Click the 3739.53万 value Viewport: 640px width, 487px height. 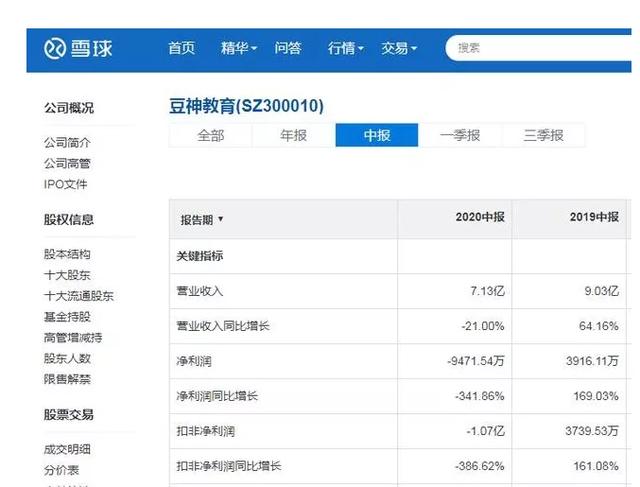592,431
